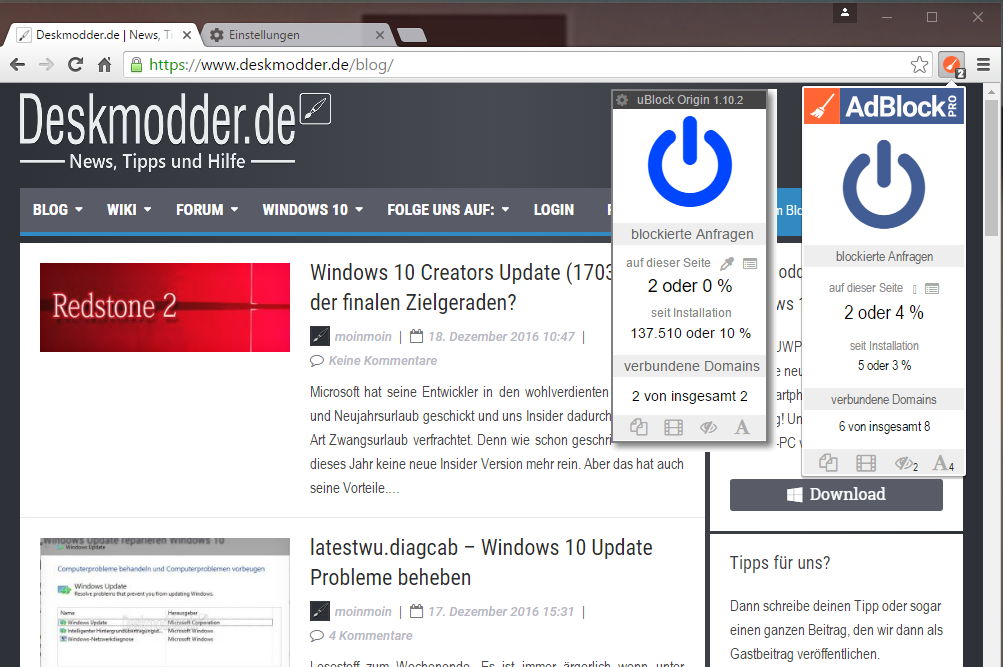Open uBlock Origin settings gear

622,100
